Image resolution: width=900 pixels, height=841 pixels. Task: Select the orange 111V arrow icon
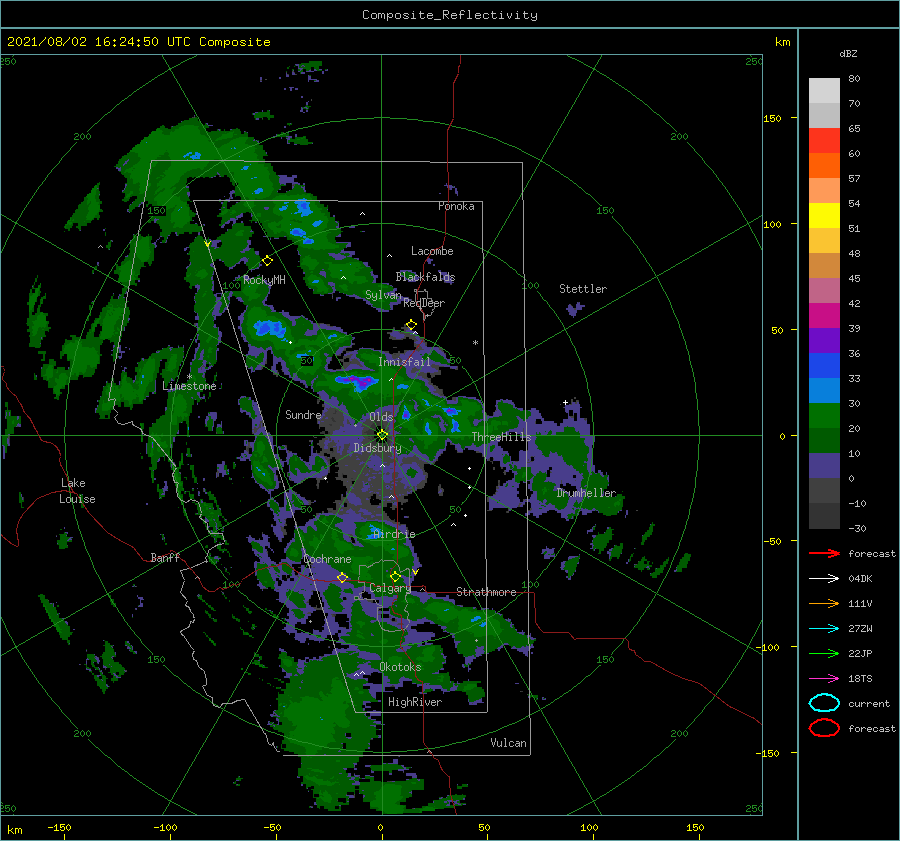click(824, 603)
